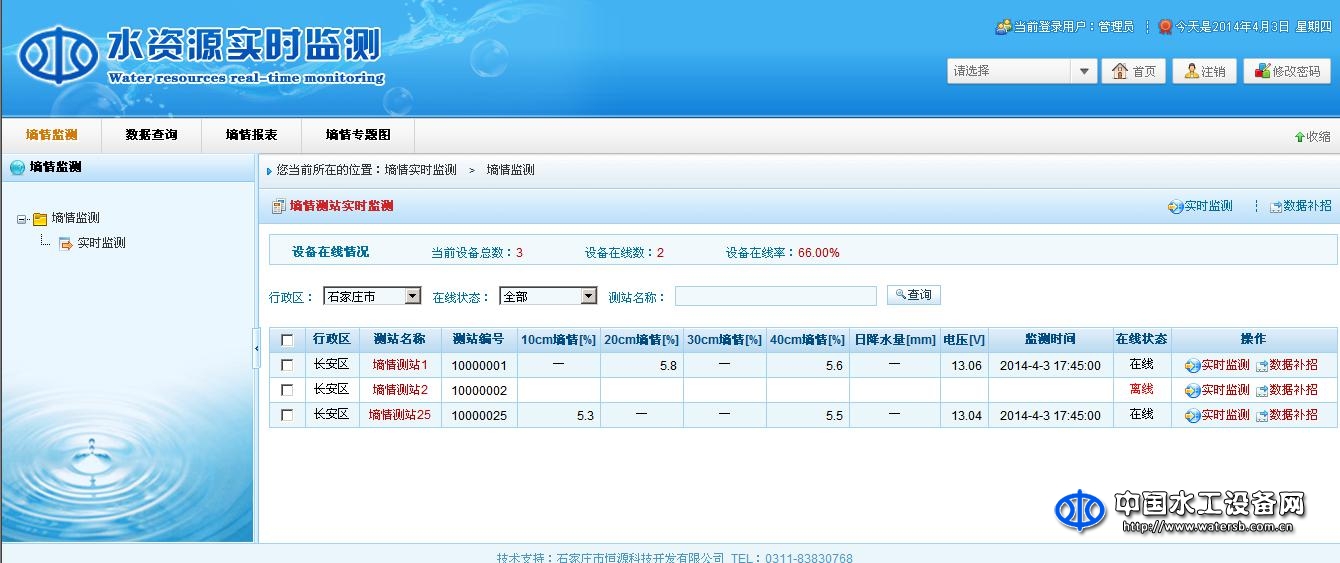1340x563 pixels.
Task: Click the 注销 logout icon button
Action: 1204,71
